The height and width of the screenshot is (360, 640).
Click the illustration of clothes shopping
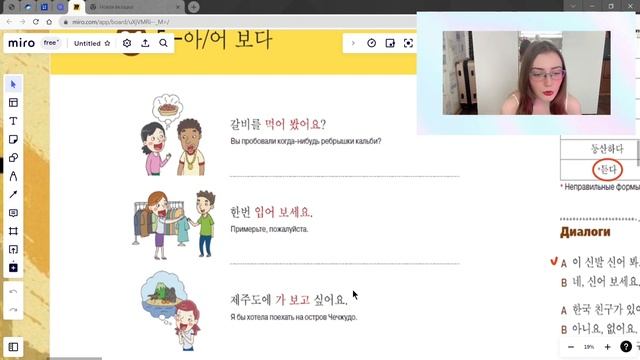coord(174,224)
